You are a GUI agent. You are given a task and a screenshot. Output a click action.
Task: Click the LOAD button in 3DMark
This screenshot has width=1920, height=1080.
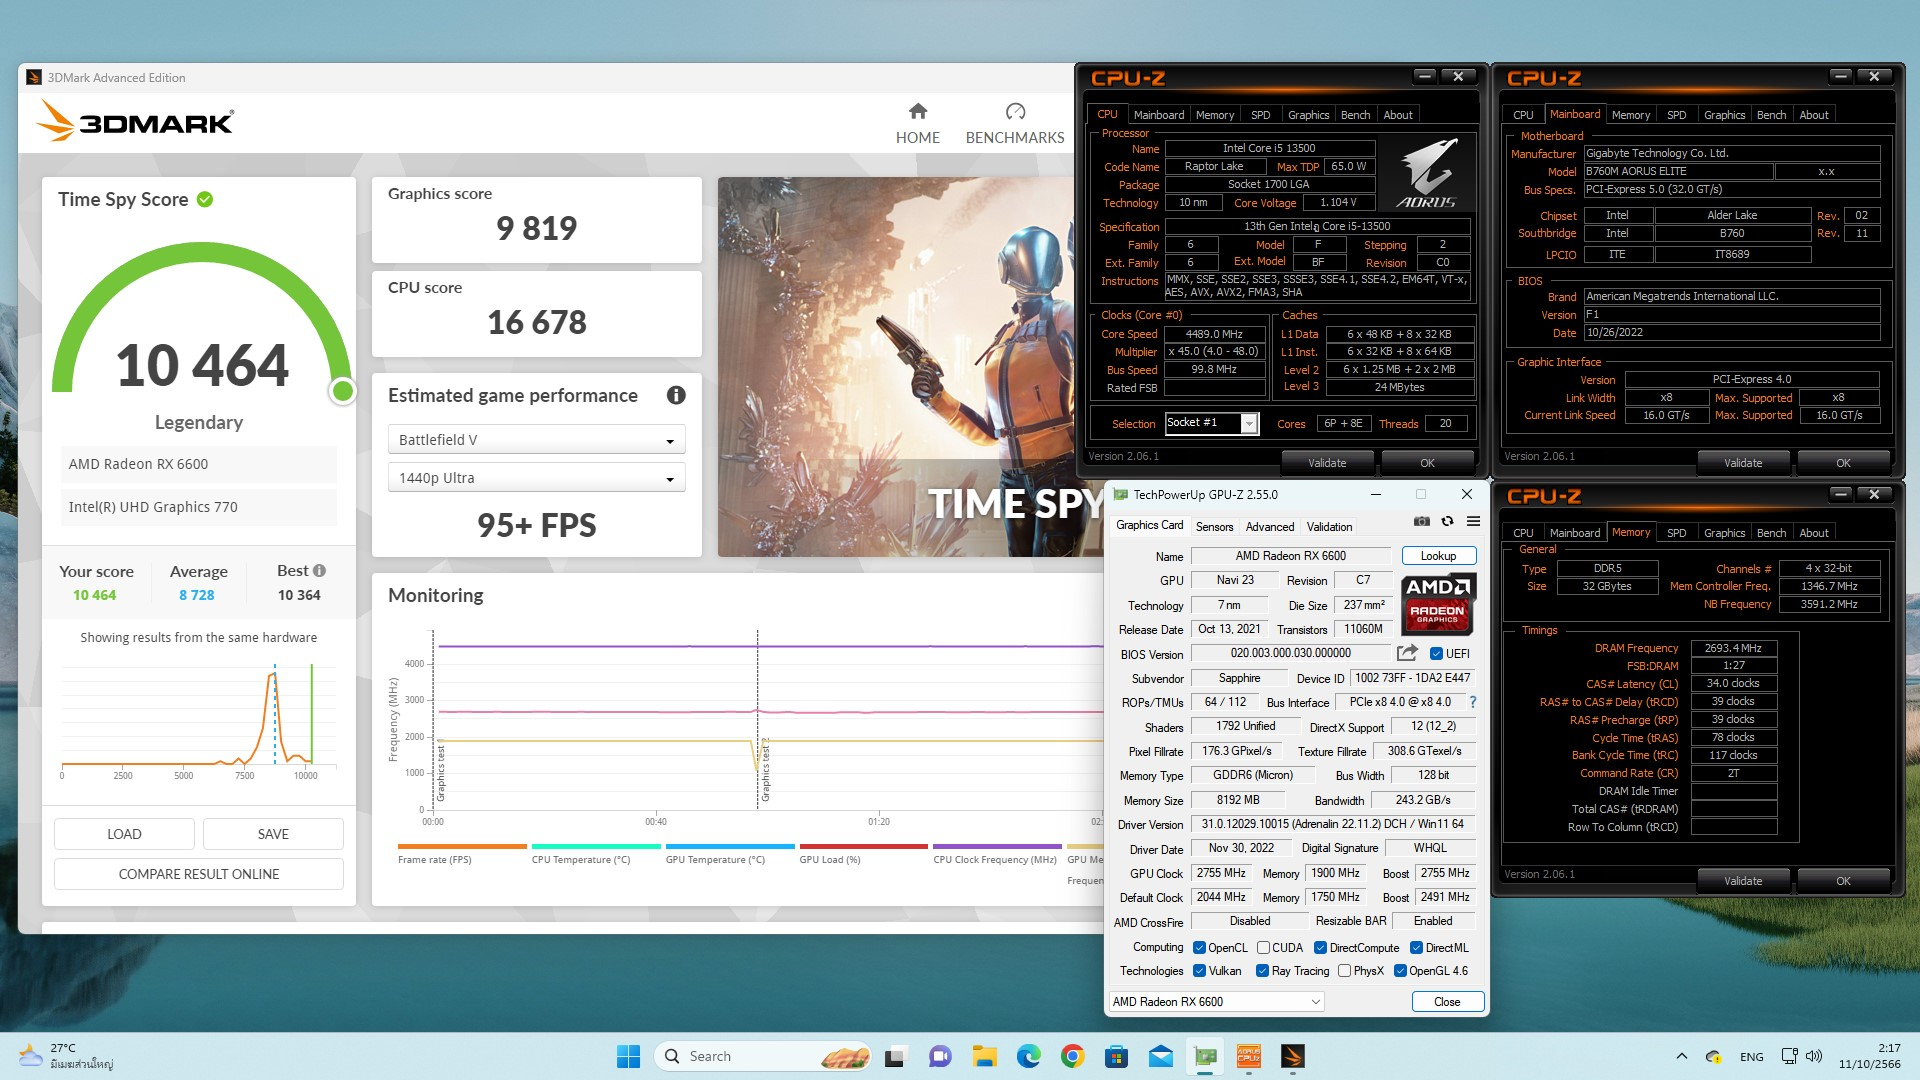pos(124,834)
